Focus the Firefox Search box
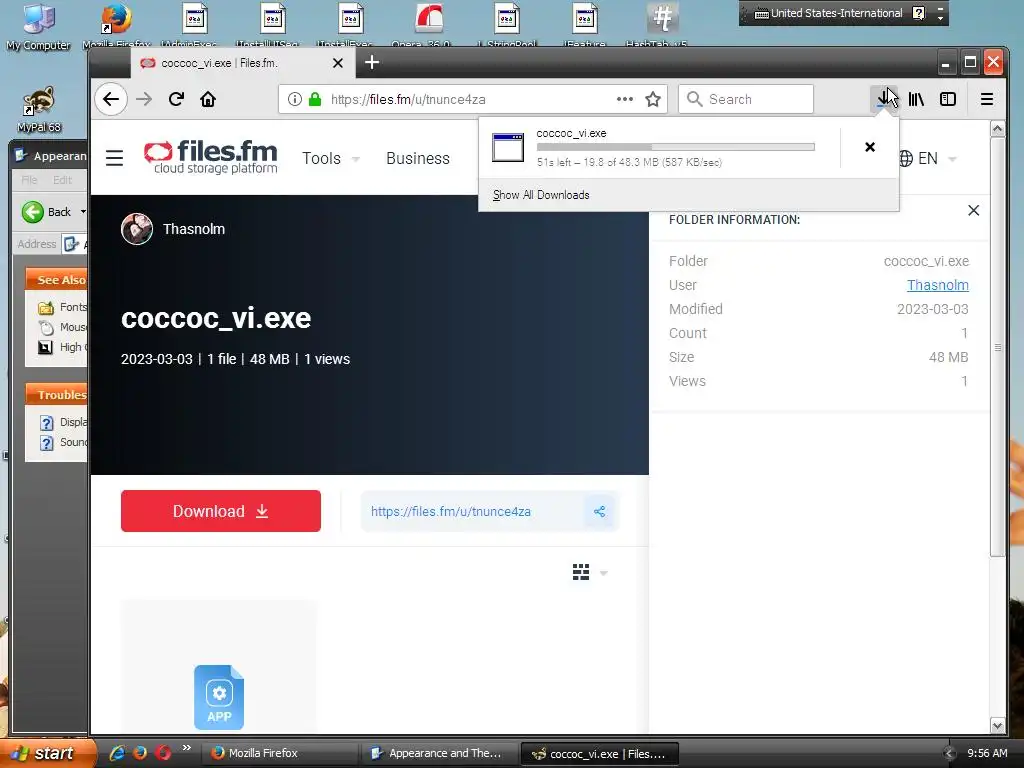This screenshot has height=768, width=1024. click(x=746, y=99)
